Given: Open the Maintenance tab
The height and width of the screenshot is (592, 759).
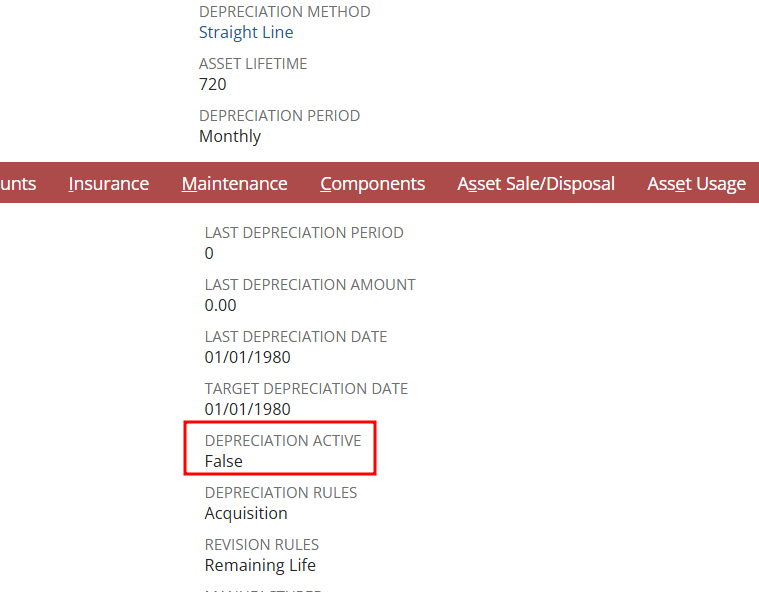Looking at the screenshot, I should [x=235, y=184].
